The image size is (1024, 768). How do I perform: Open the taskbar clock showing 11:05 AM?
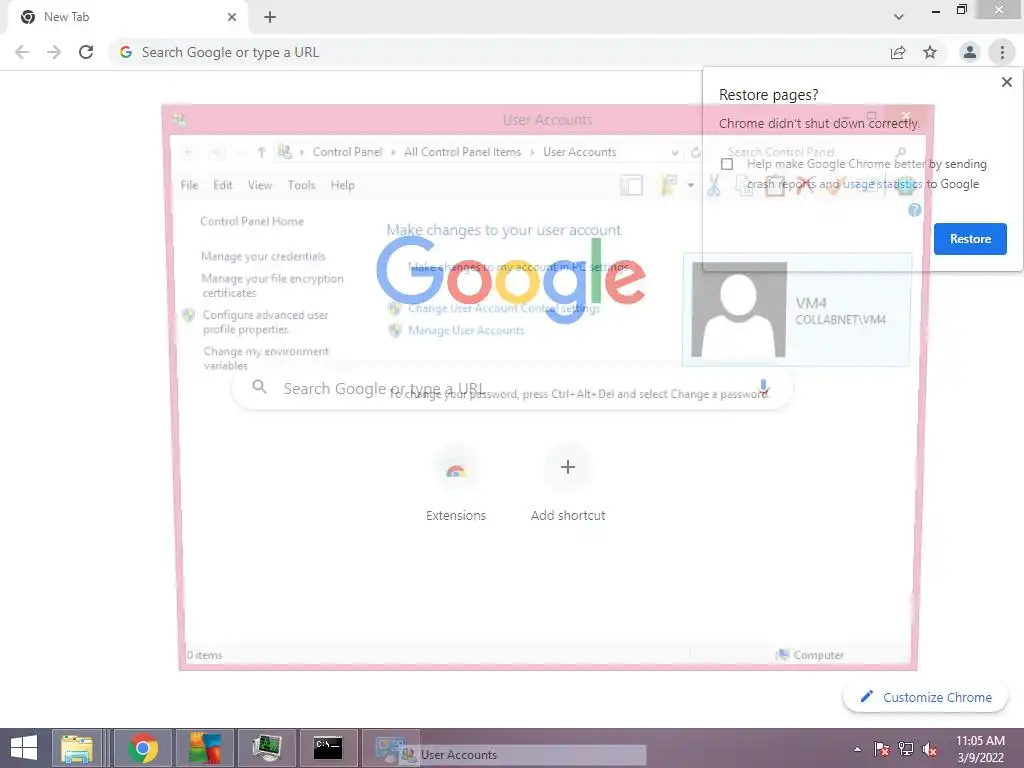[980, 748]
